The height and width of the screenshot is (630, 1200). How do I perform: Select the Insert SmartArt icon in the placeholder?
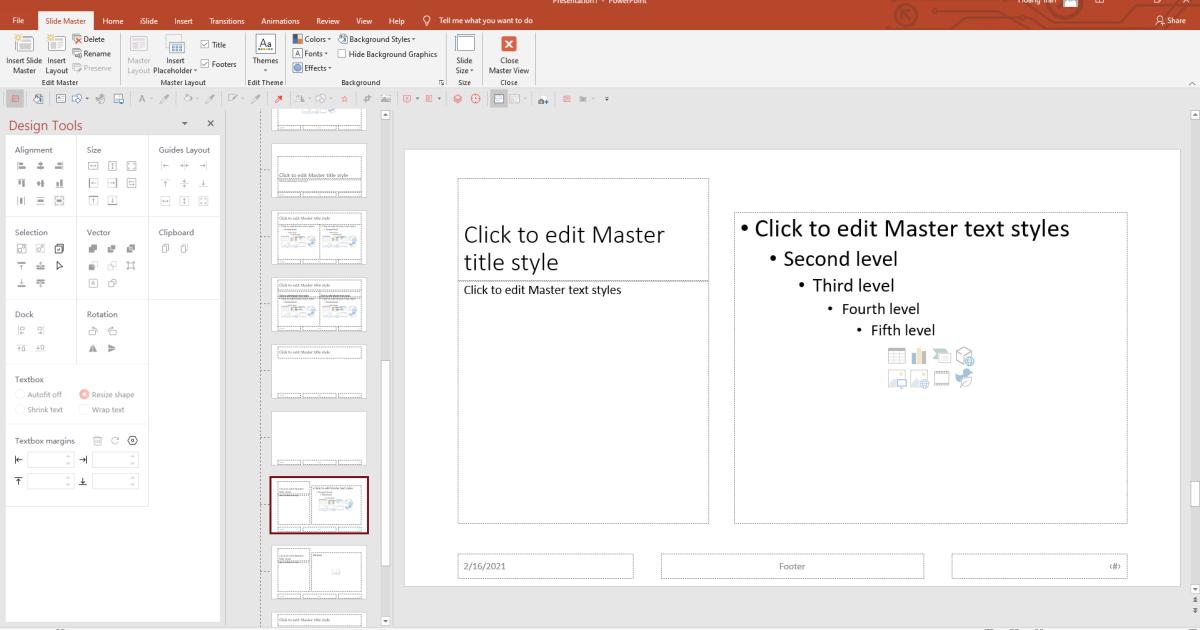pyautogui.click(x=940, y=357)
